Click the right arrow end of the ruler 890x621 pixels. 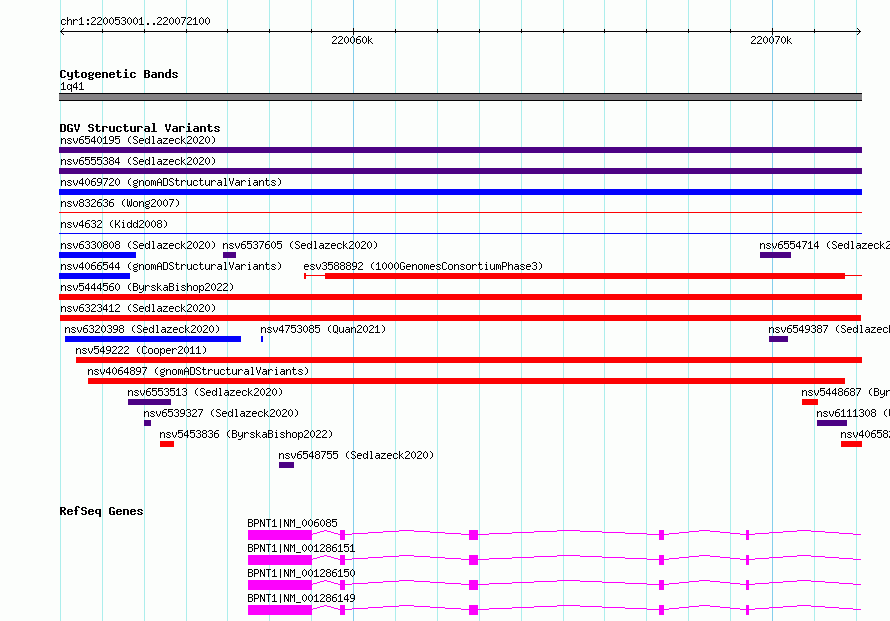point(859,31)
